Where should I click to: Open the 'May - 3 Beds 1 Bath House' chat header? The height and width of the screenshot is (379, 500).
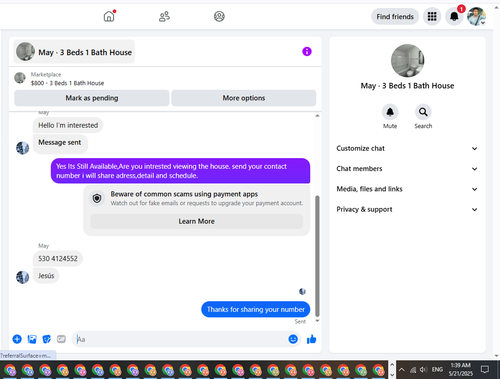pyautogui.click(x=74, y=52)
